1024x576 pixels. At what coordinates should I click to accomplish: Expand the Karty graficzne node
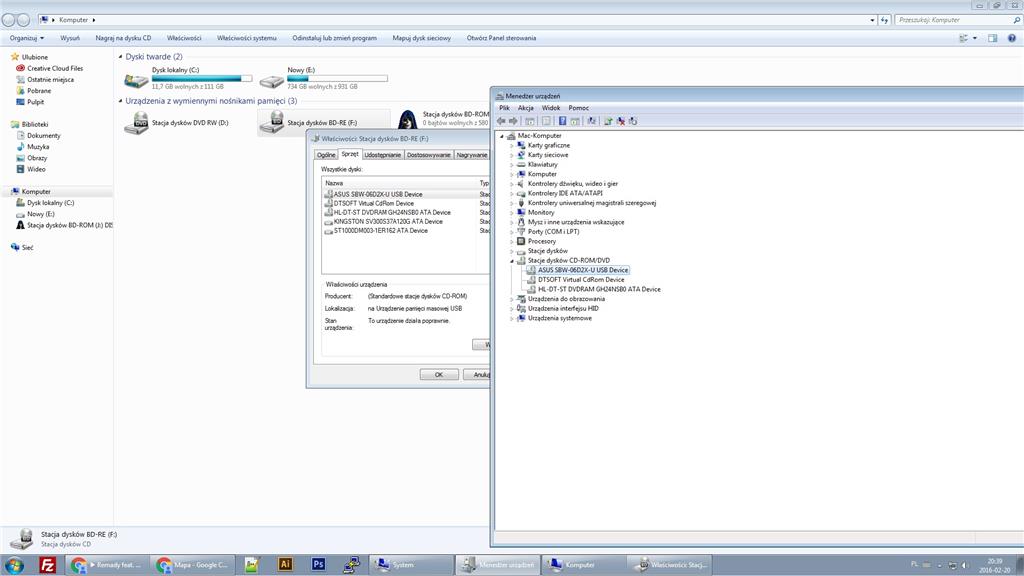(512, 146)
